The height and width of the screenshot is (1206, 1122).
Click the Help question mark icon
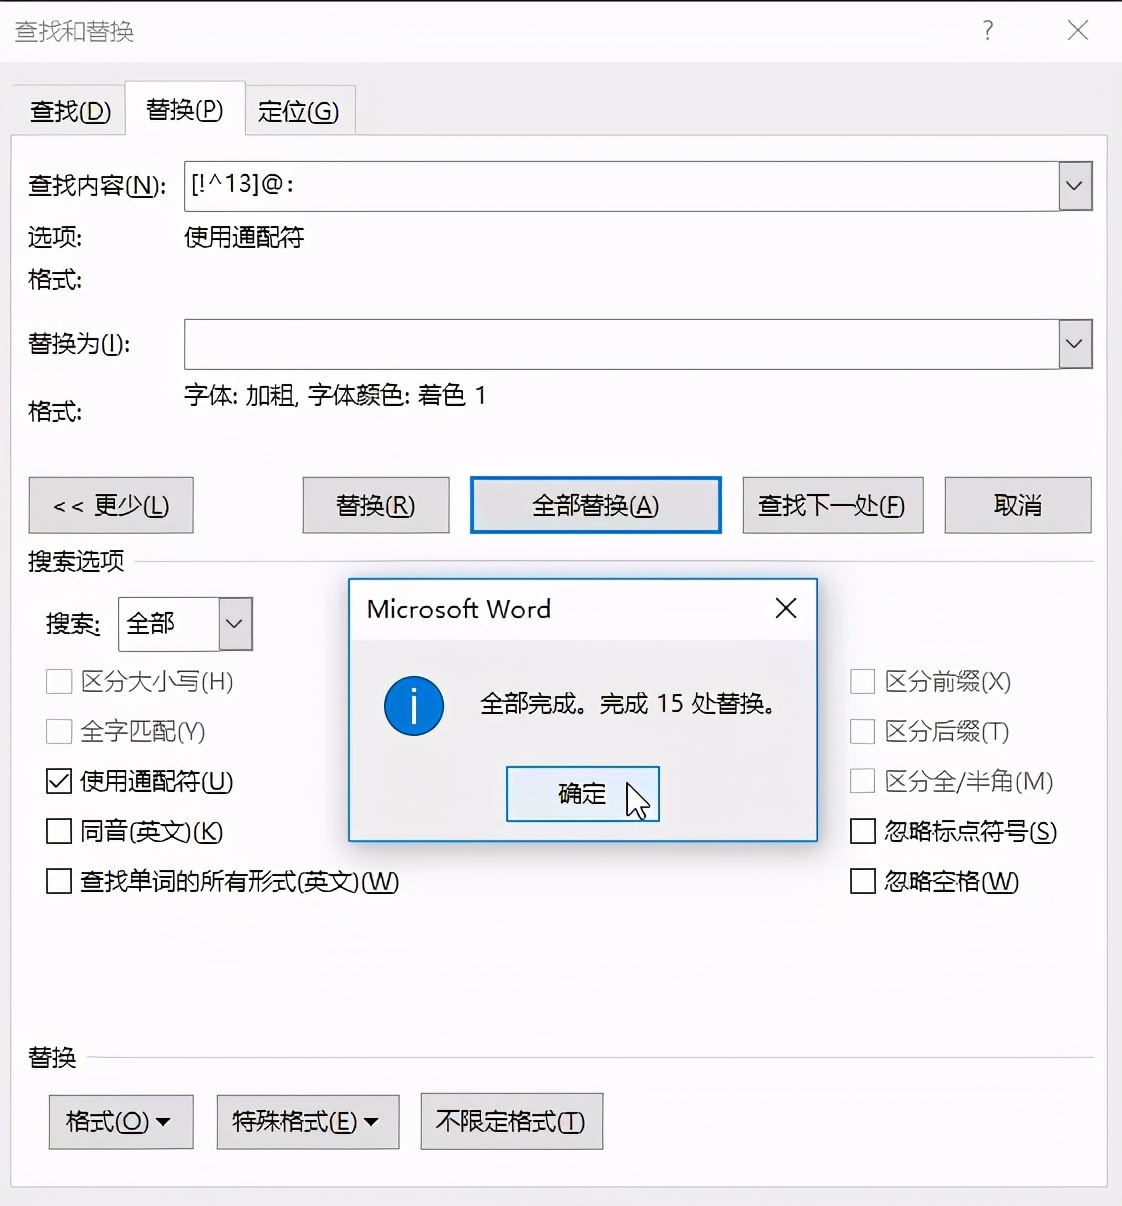coord(987,31)
